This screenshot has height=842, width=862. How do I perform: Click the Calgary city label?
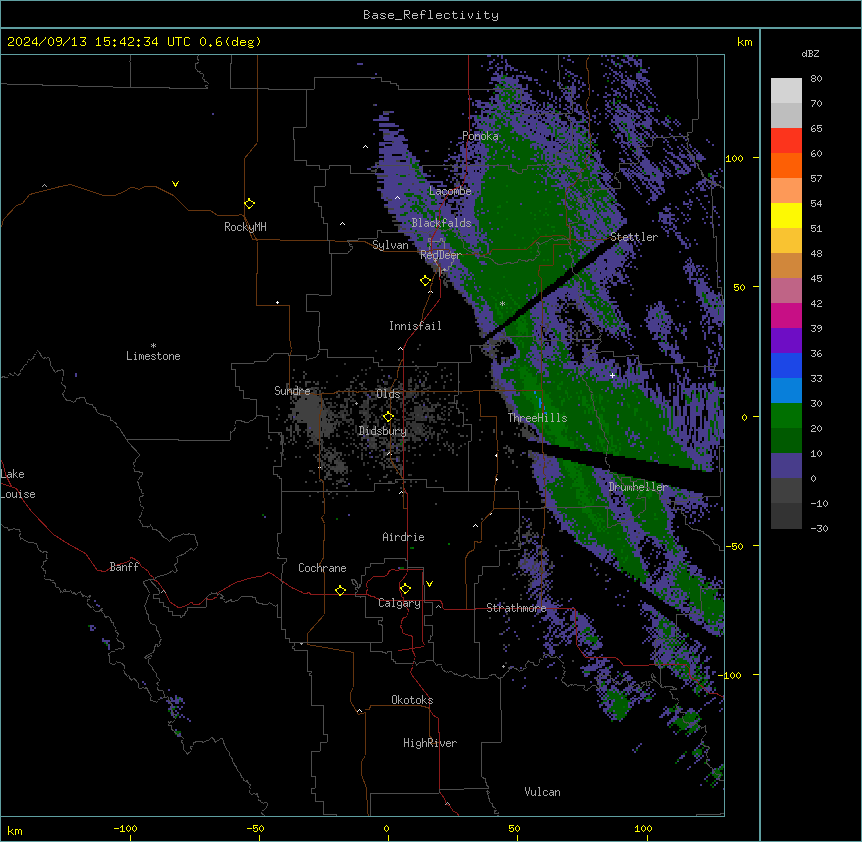(x=399, y=603)
